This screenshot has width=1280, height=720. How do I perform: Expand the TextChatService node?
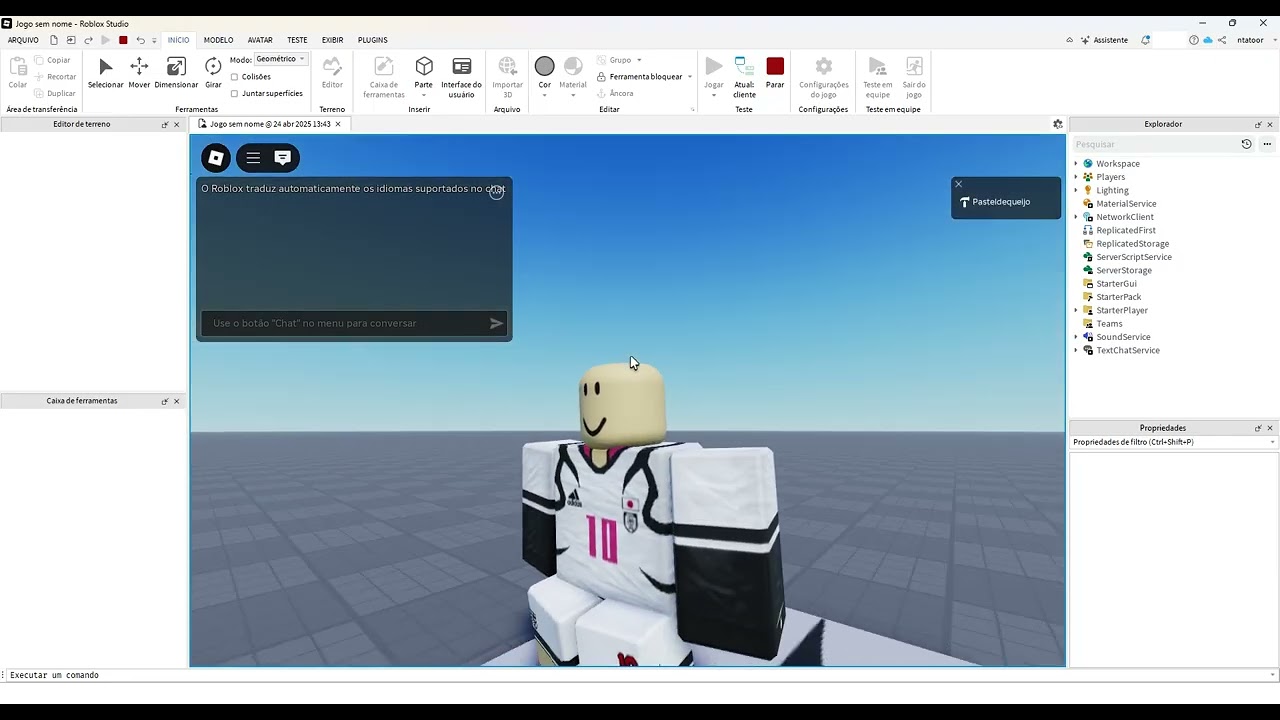[1076, 351]
